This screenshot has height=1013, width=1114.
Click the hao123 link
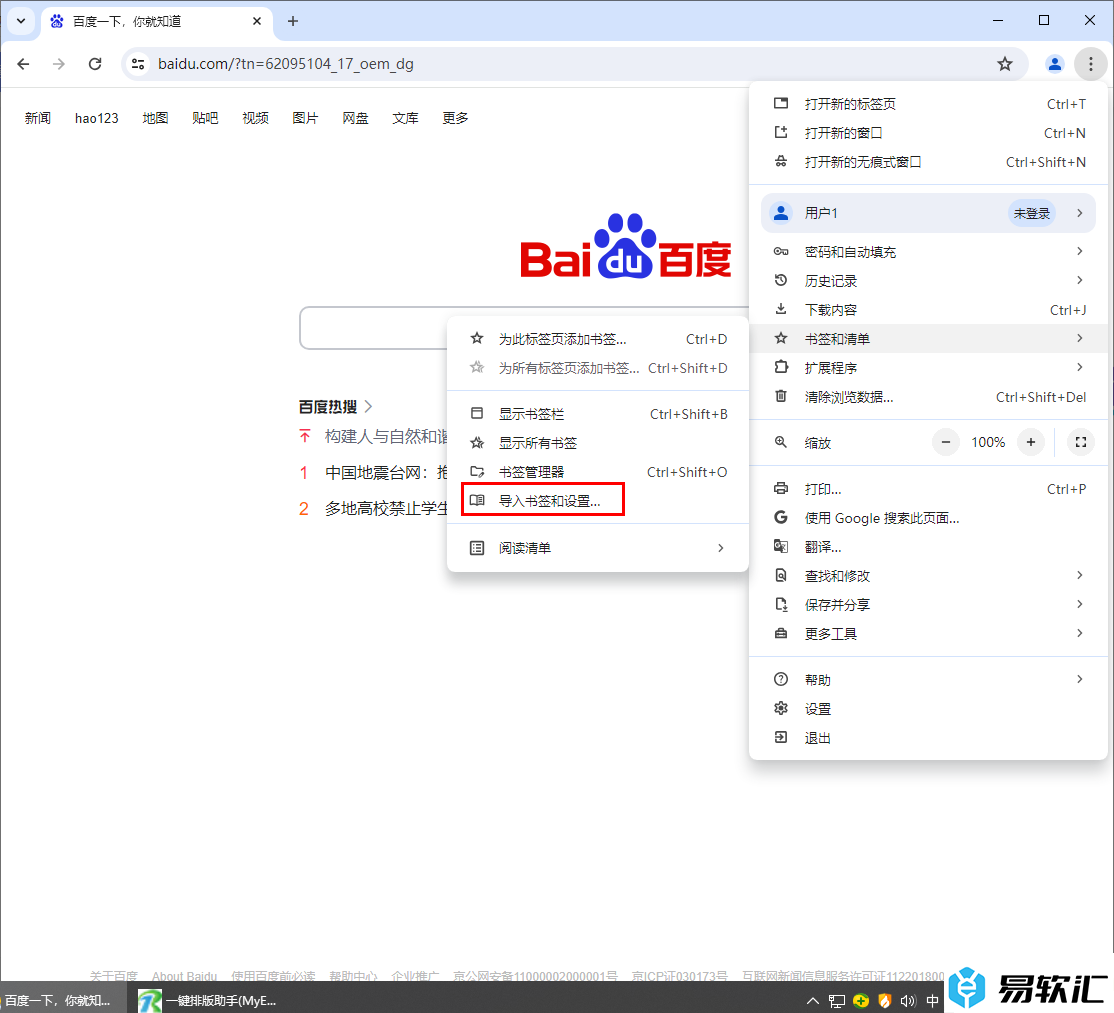[96, 118]
